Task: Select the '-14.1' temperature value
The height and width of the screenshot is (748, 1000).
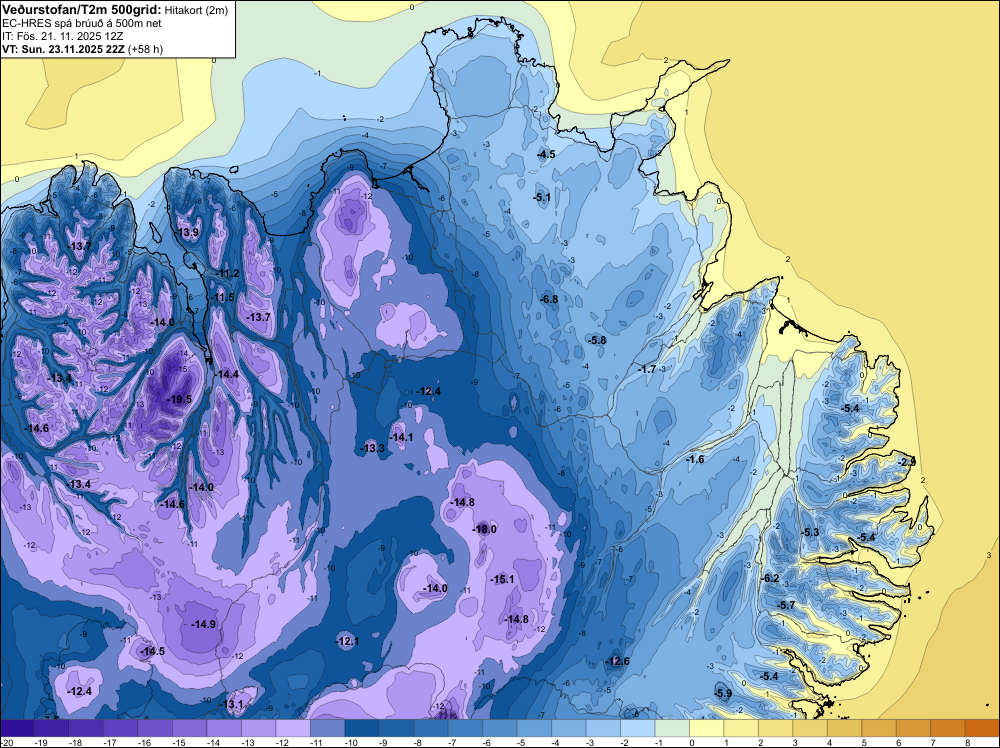Action: point(401,437)
